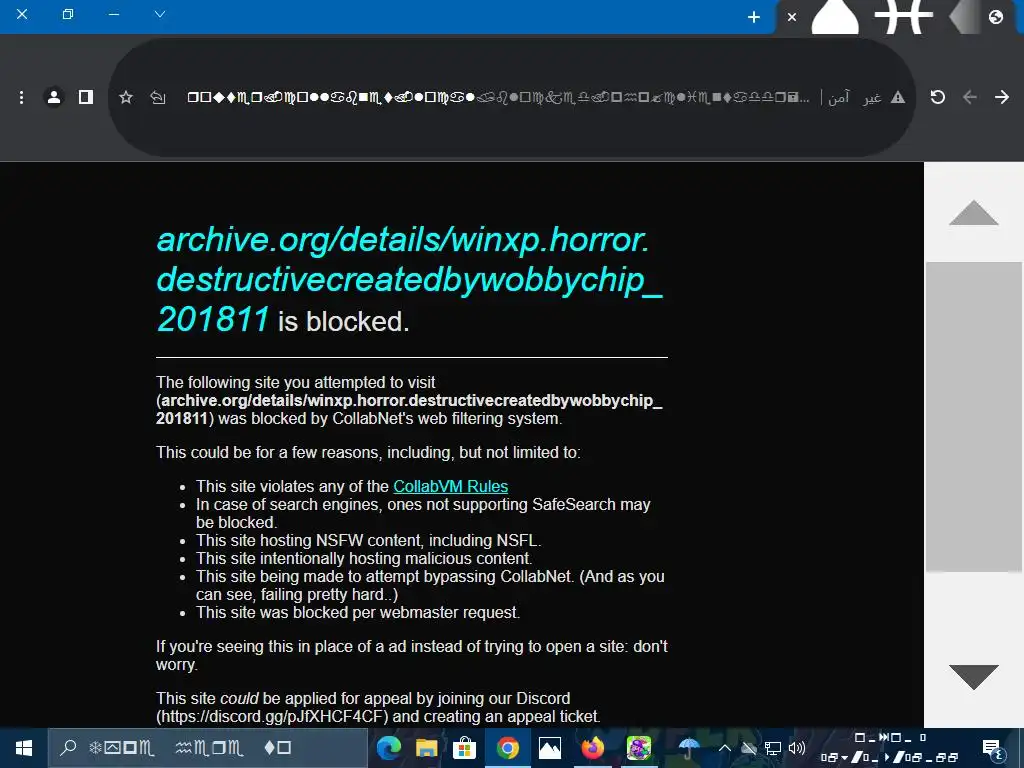Open a new tab with the plus button
The width and height of the screenshot is (1024, 768).
[754, 17]
